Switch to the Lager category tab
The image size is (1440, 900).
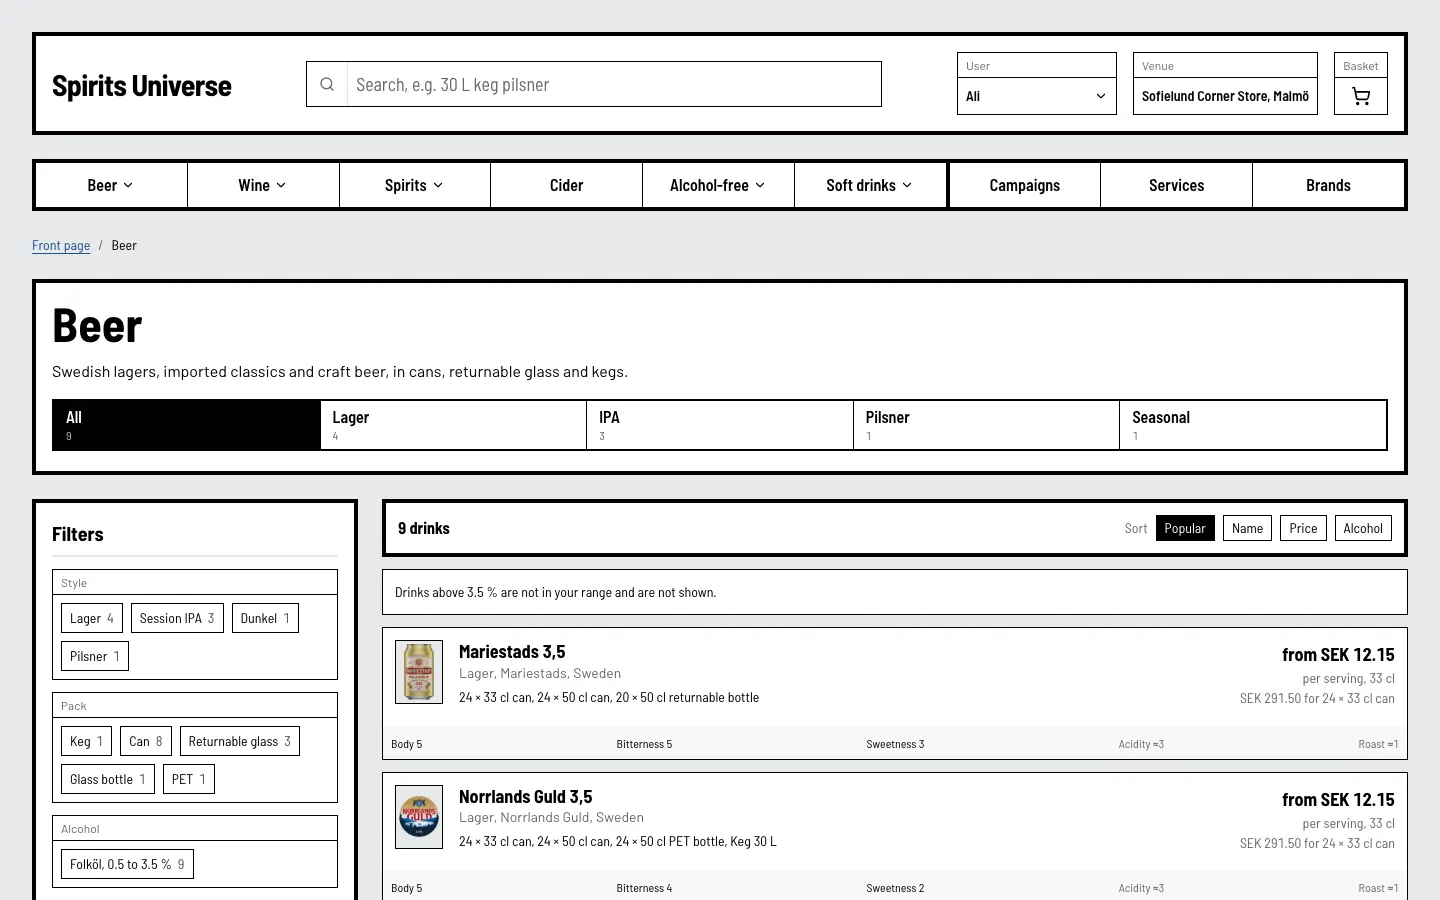(x=453, y=425)
